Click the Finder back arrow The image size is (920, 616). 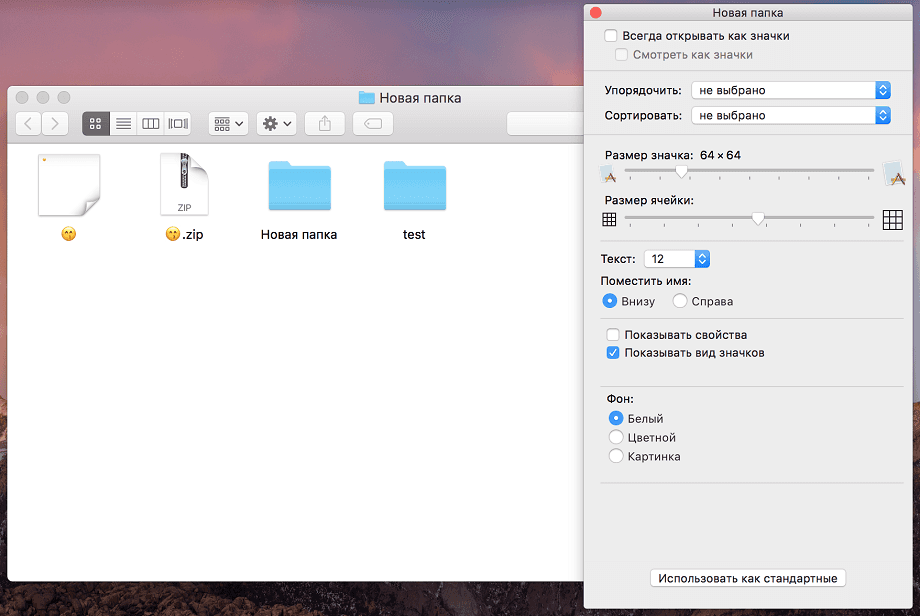pyautogui.click(x=29, y=124)
